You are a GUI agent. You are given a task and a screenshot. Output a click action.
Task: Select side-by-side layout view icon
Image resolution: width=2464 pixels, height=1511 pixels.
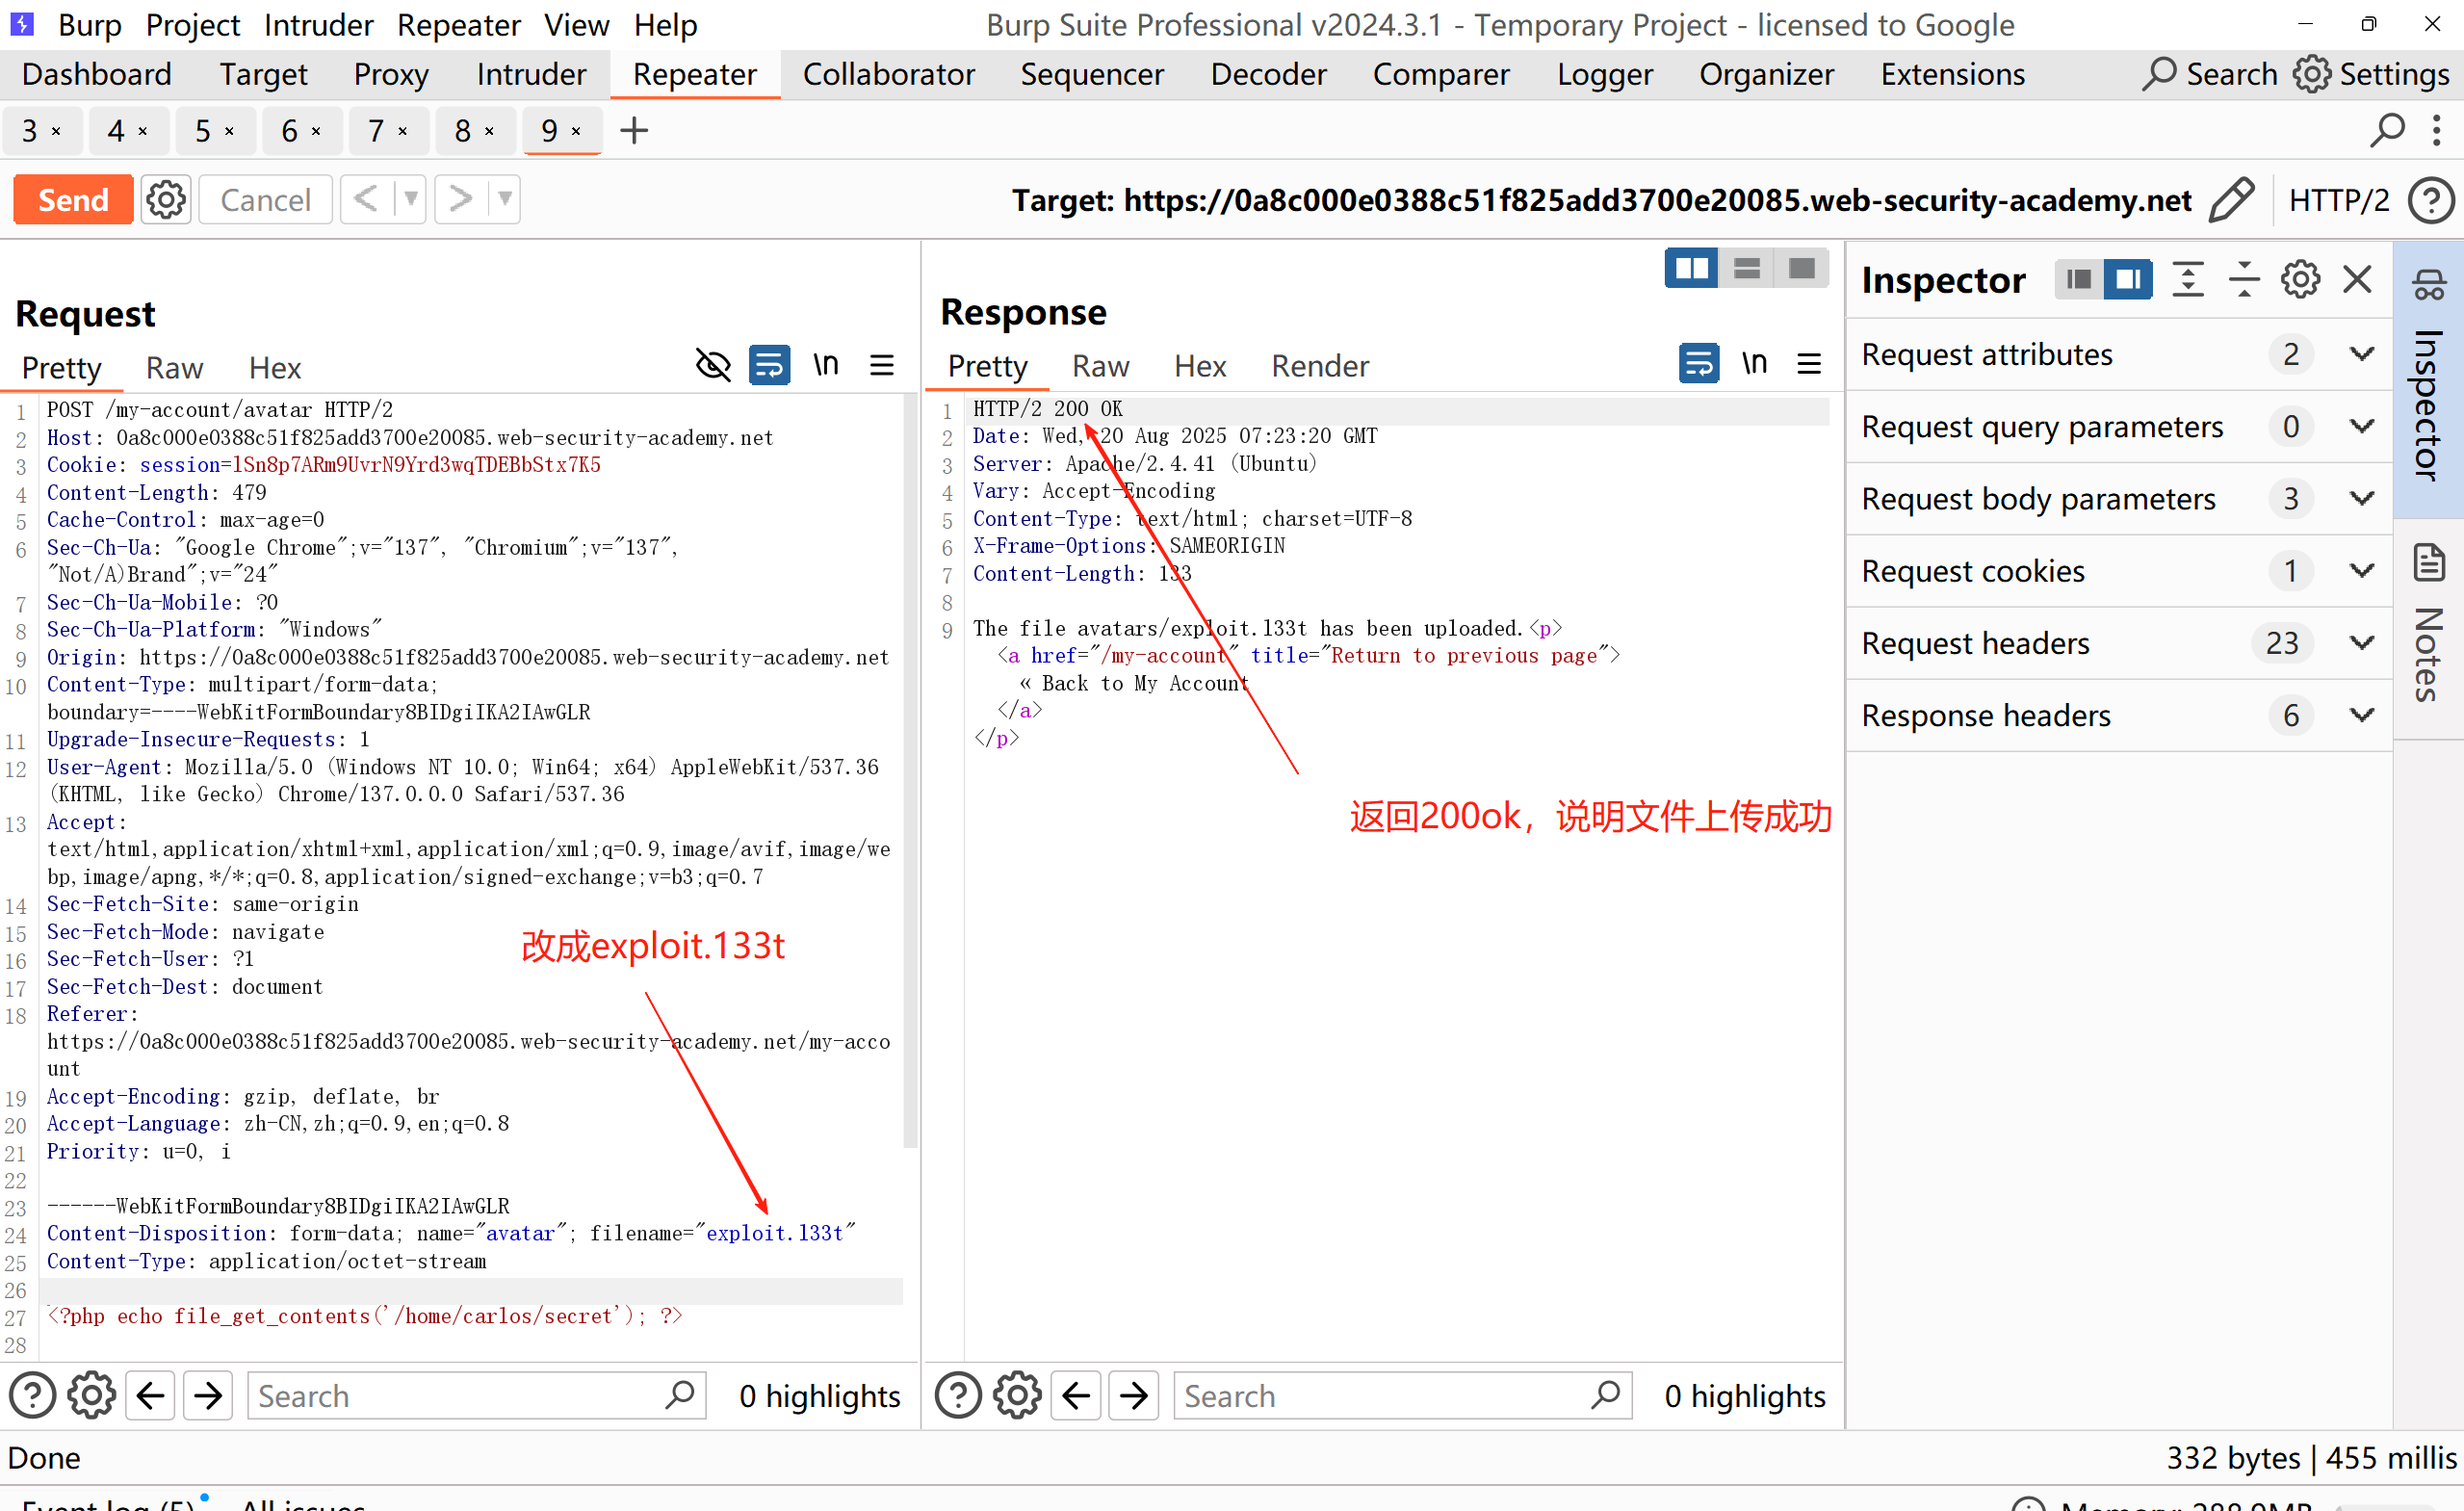click(1691, 268)
